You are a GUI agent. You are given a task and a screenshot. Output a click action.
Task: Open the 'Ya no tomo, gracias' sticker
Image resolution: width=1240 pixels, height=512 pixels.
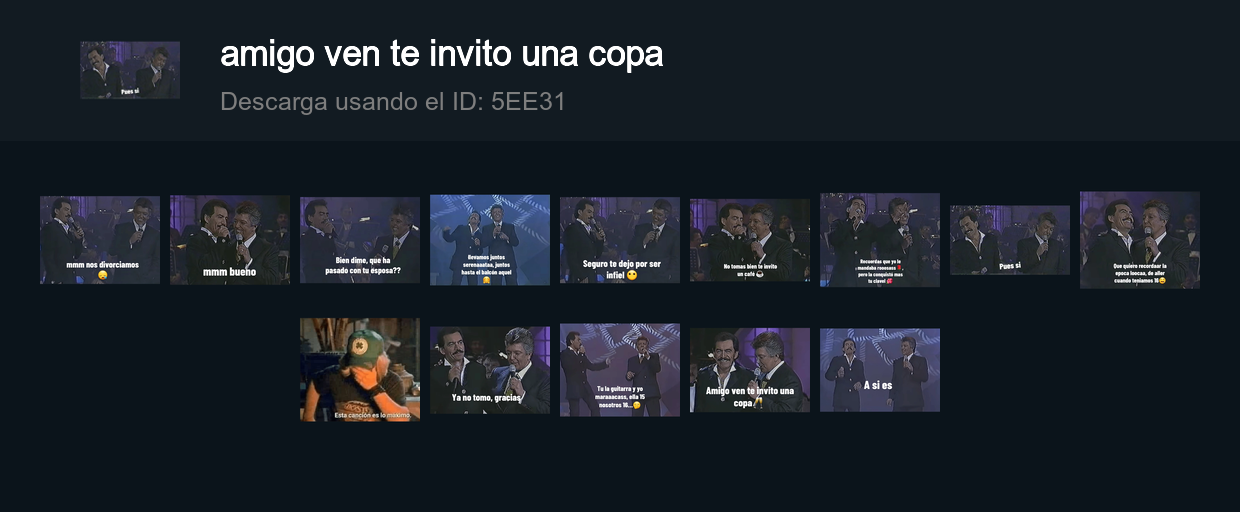(490, 370)
